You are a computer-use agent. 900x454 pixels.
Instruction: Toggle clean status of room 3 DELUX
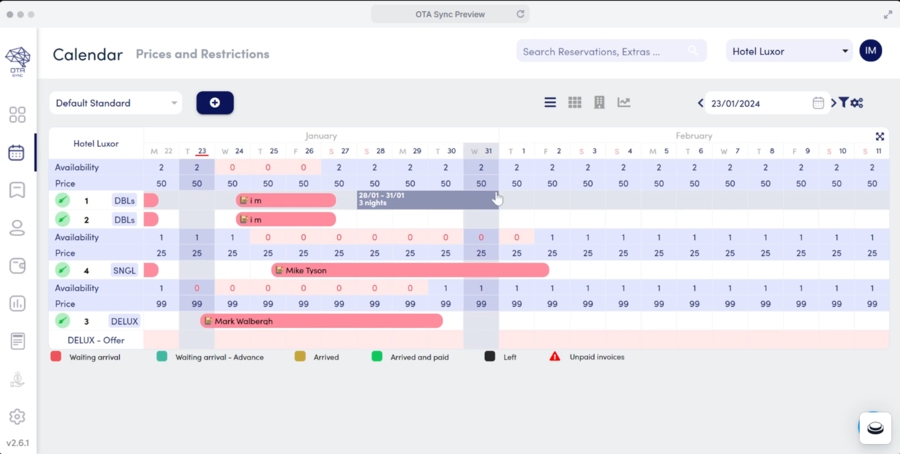point(62,321)
